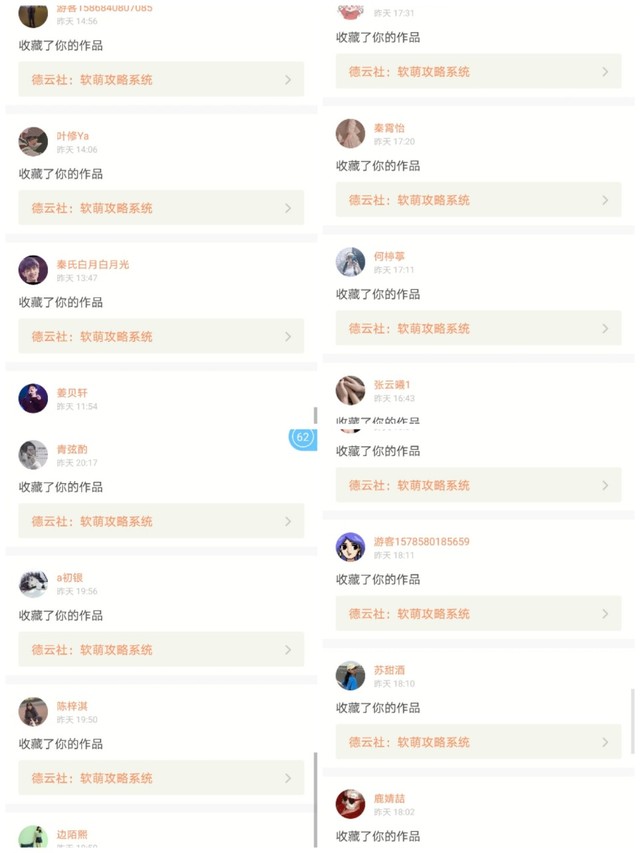Screen dimensions: 640x853
Task: Expand chevron on card below 叶修Ya
Action: tap(288, 208)
